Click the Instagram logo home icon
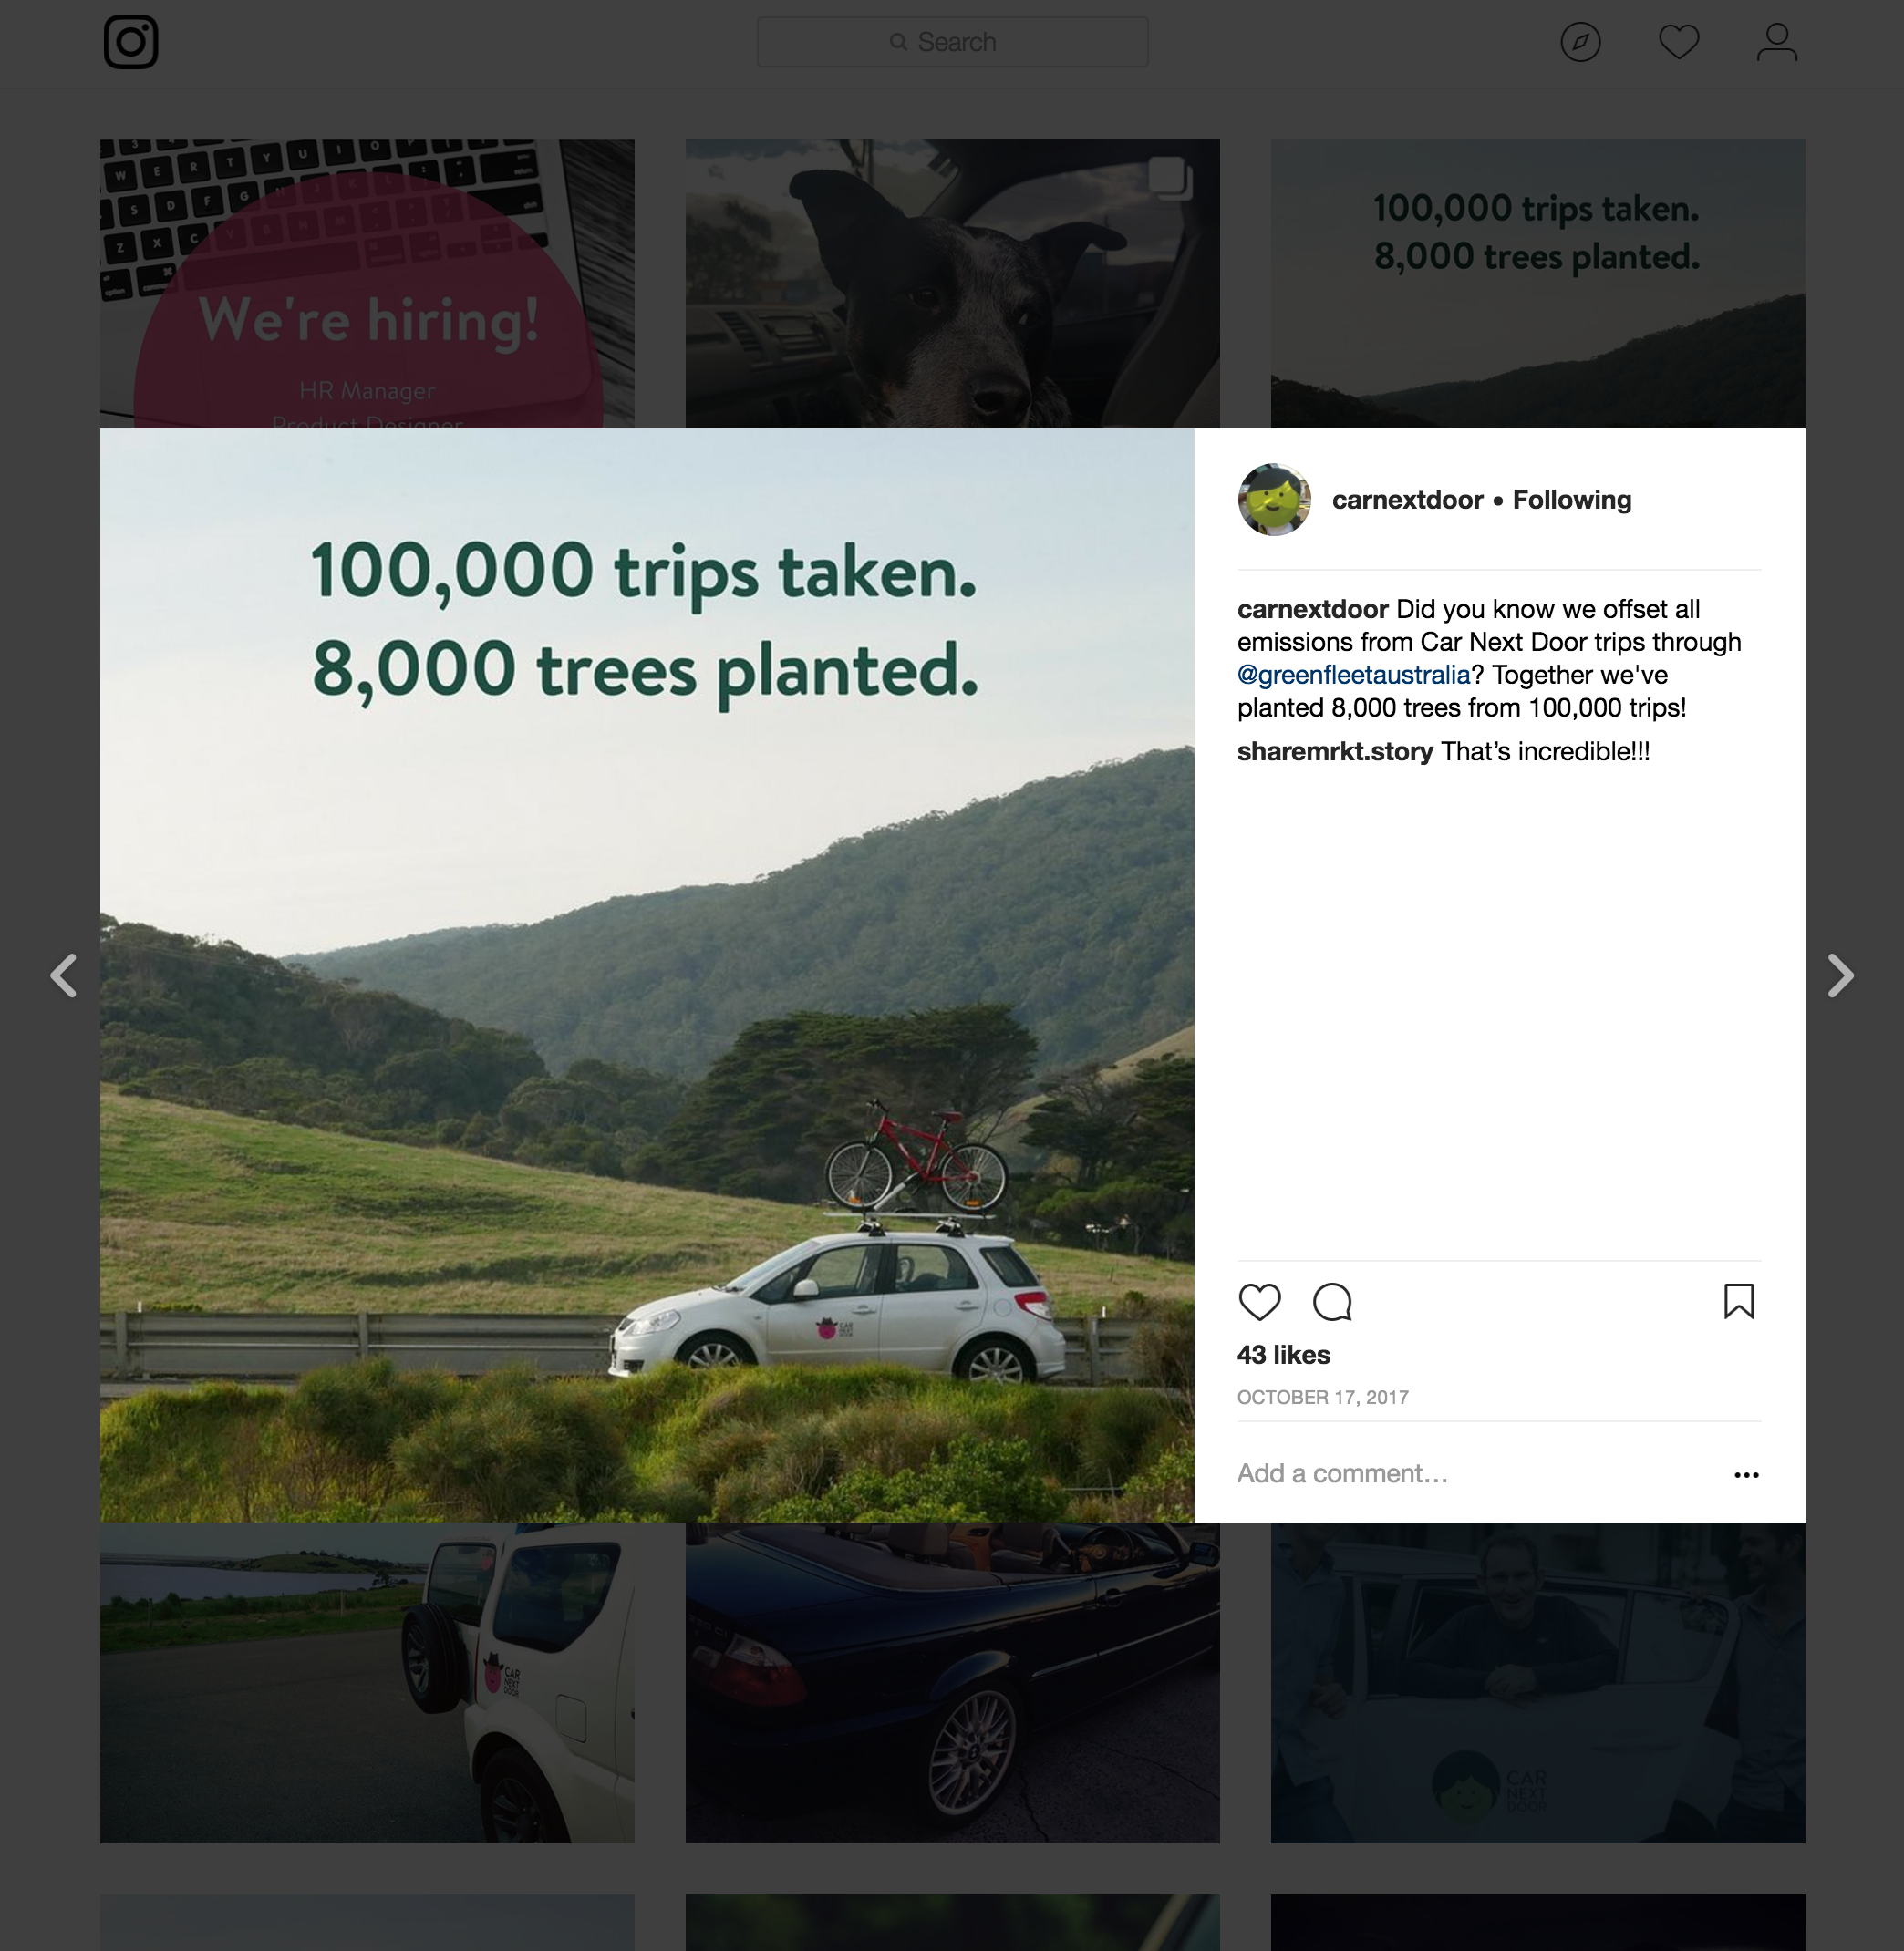 point(131,42)
